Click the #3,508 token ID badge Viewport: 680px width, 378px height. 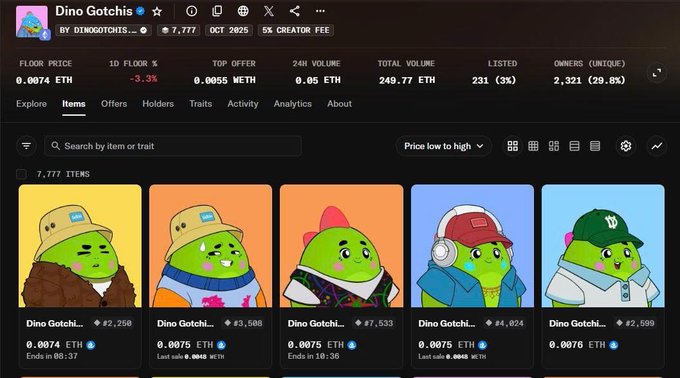(243, 323)
